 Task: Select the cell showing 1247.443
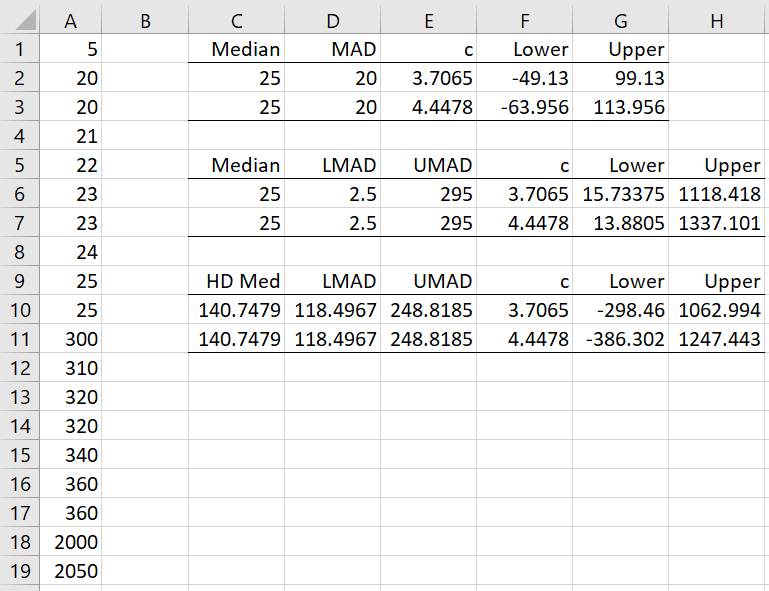[x=717, y=339]
